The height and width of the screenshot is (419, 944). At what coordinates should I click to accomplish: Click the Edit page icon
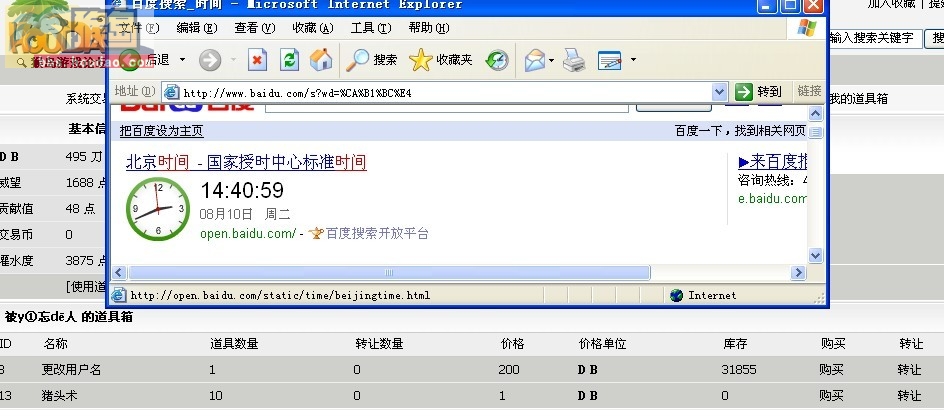(x=609, y=60)
